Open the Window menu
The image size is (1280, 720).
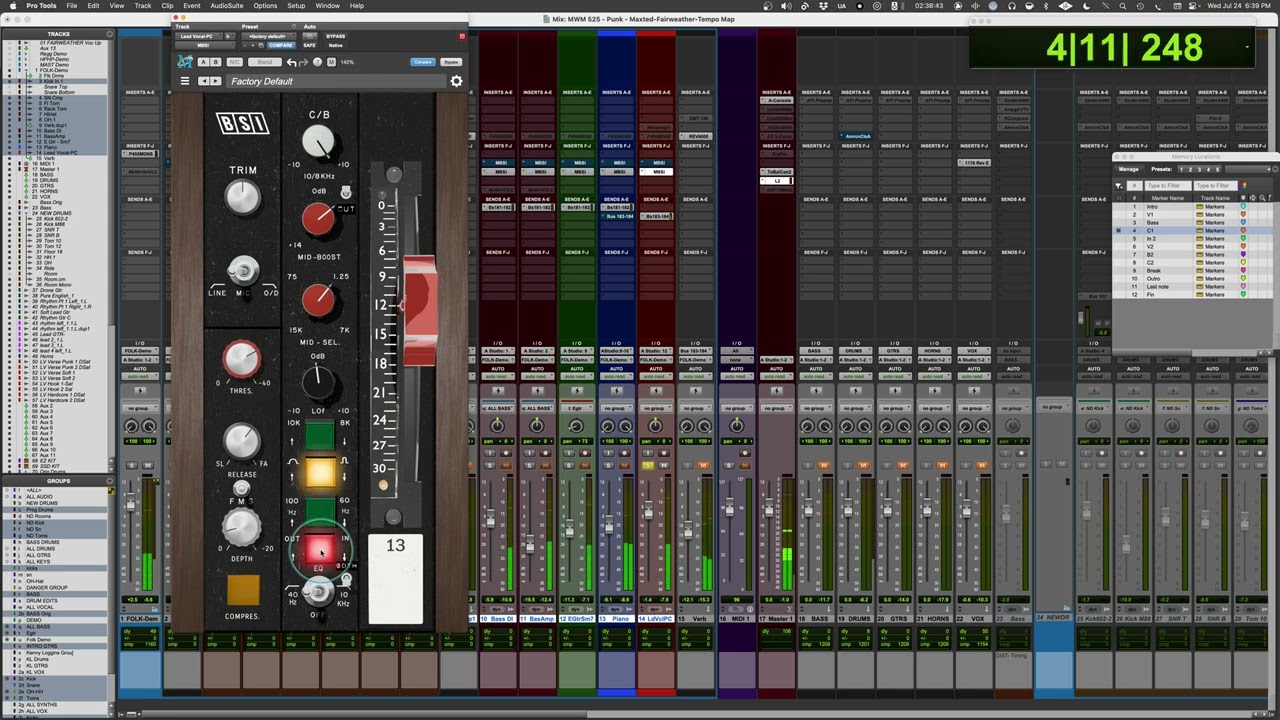(327, 6)
